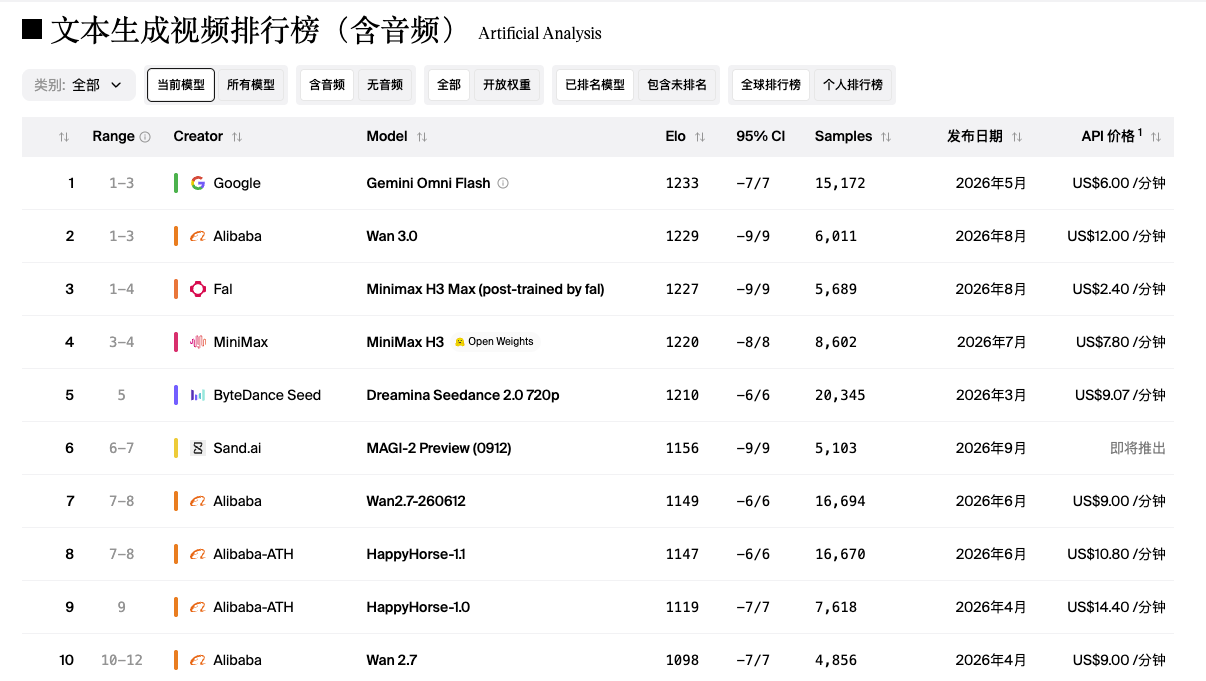This screenshot has width=1206, height=681.
Task: Click the Open Weights badge on MiniMax H3
Action: pyautogui.click(x=494, y=342)
